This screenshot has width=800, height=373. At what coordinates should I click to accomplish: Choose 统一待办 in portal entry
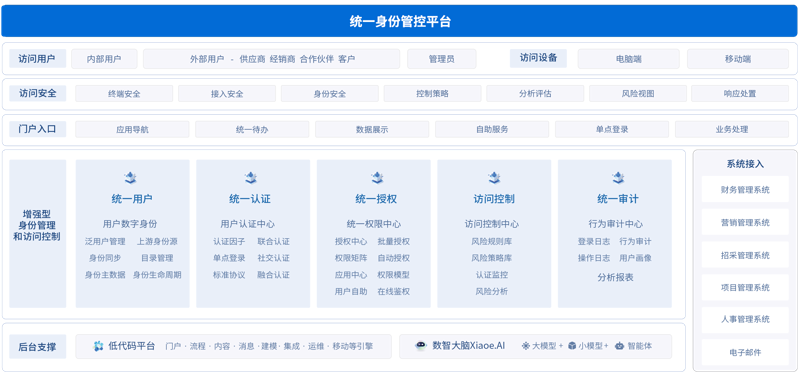pos(252,129)
